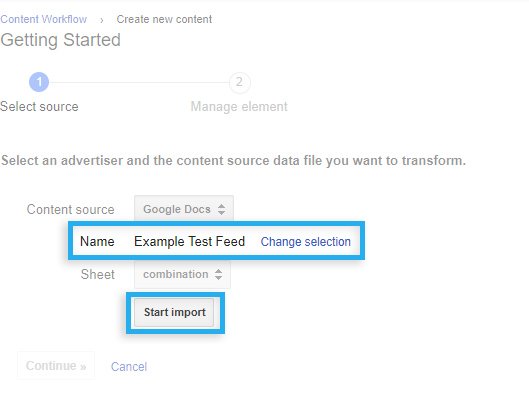Click the Name field label
This screenshot has width=529, height=404.
pyautogui.click(x=97, y=242)
